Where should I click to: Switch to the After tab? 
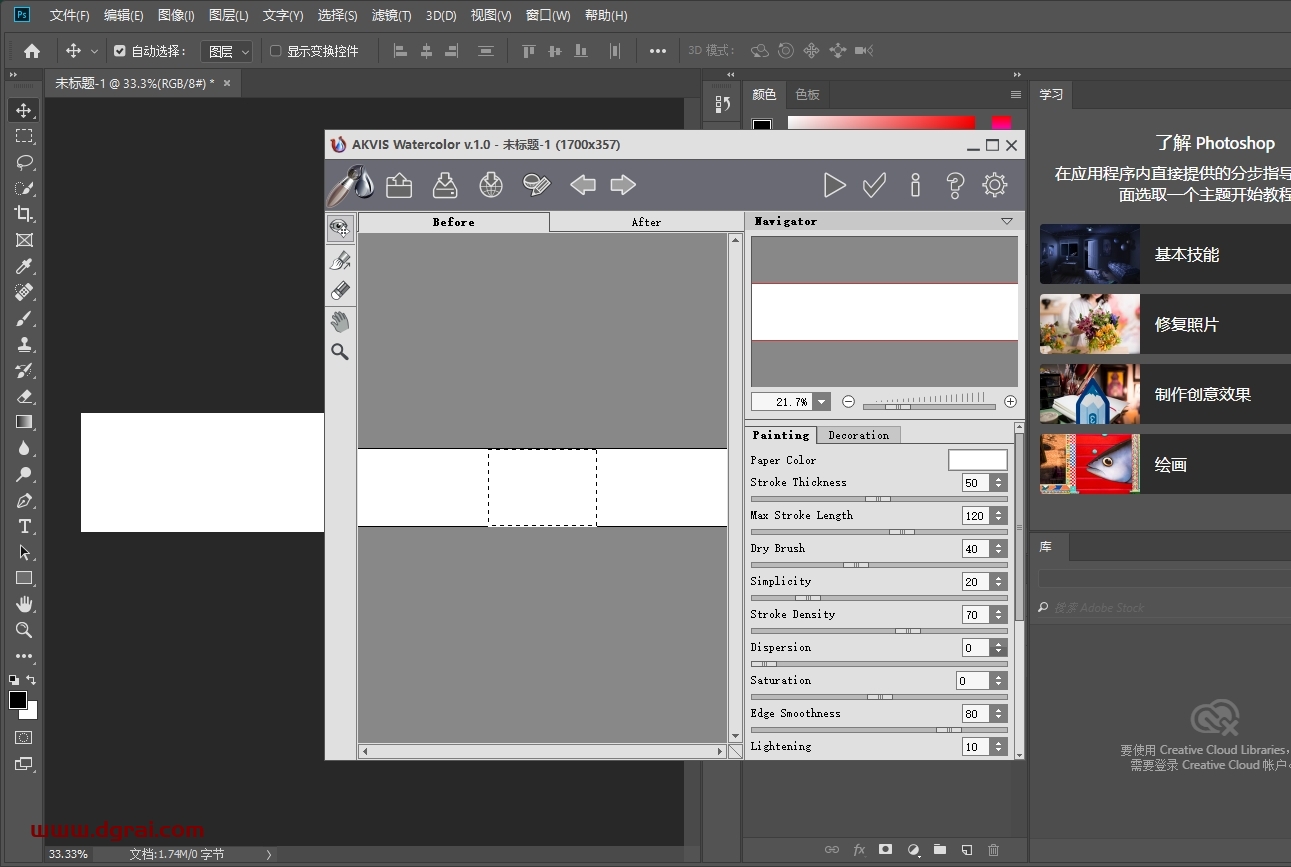pyautogui.click(x=646, y=222)
